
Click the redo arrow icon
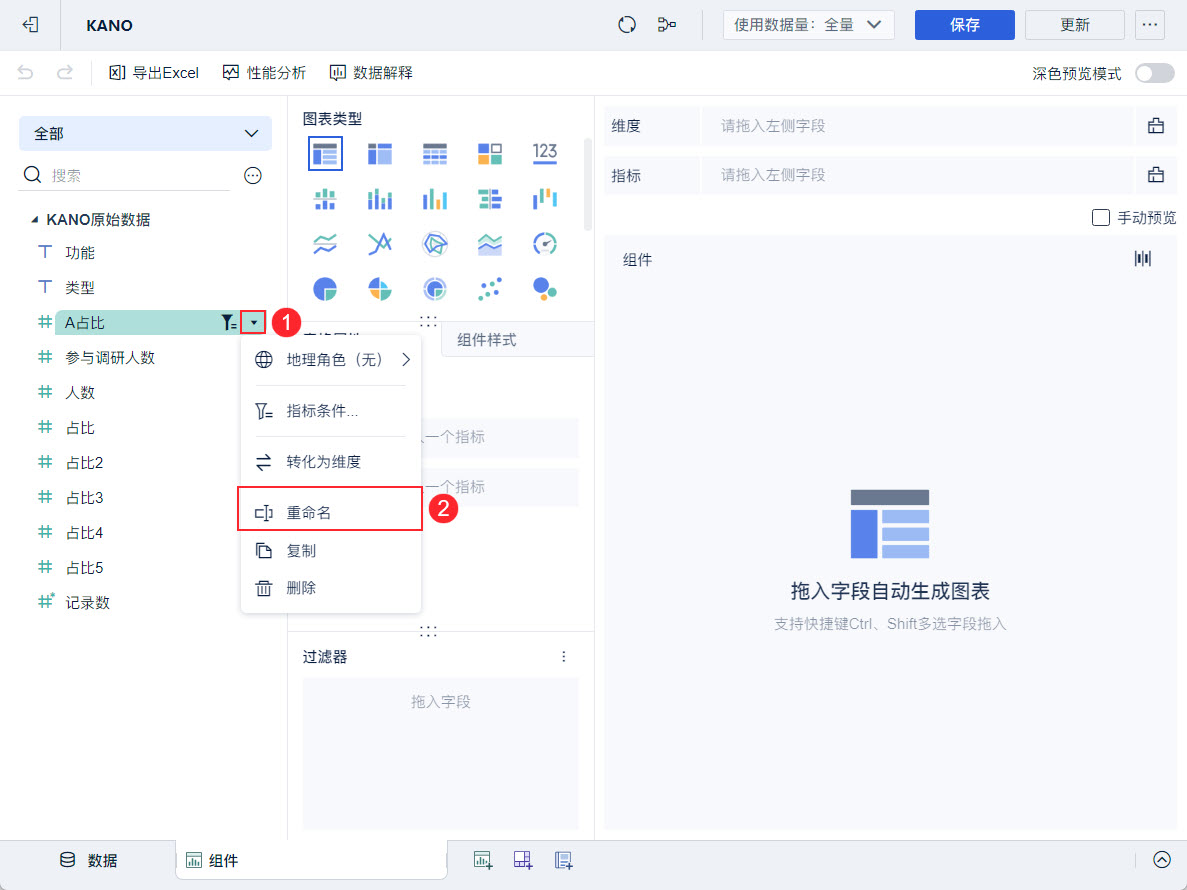(65, 73)
